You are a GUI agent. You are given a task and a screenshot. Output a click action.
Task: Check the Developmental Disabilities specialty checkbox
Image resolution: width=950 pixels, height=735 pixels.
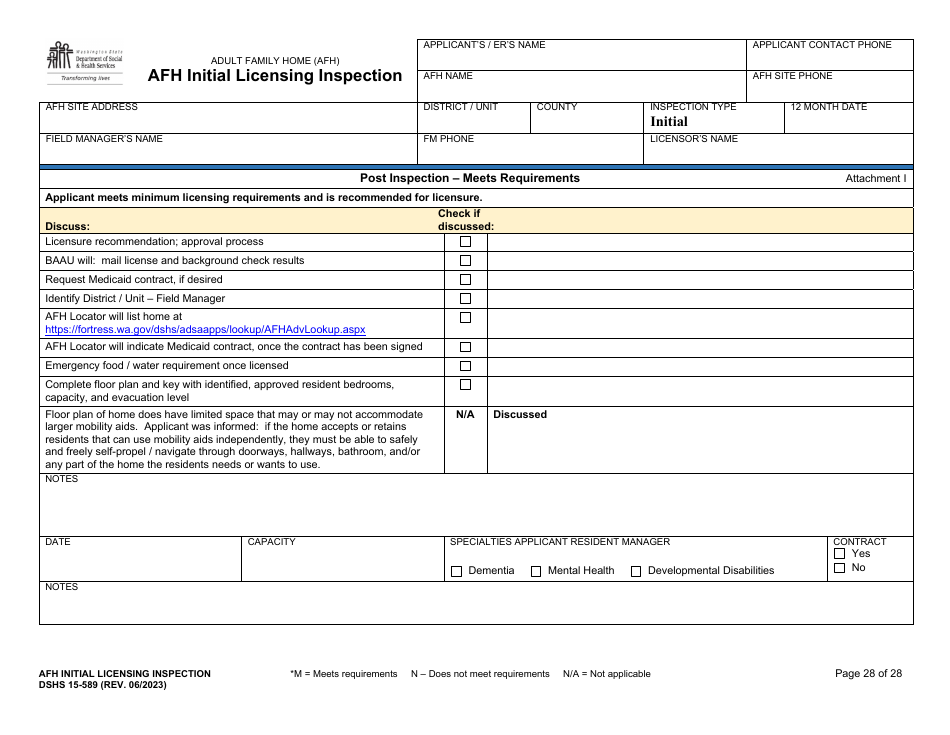(x=636, y=571)
